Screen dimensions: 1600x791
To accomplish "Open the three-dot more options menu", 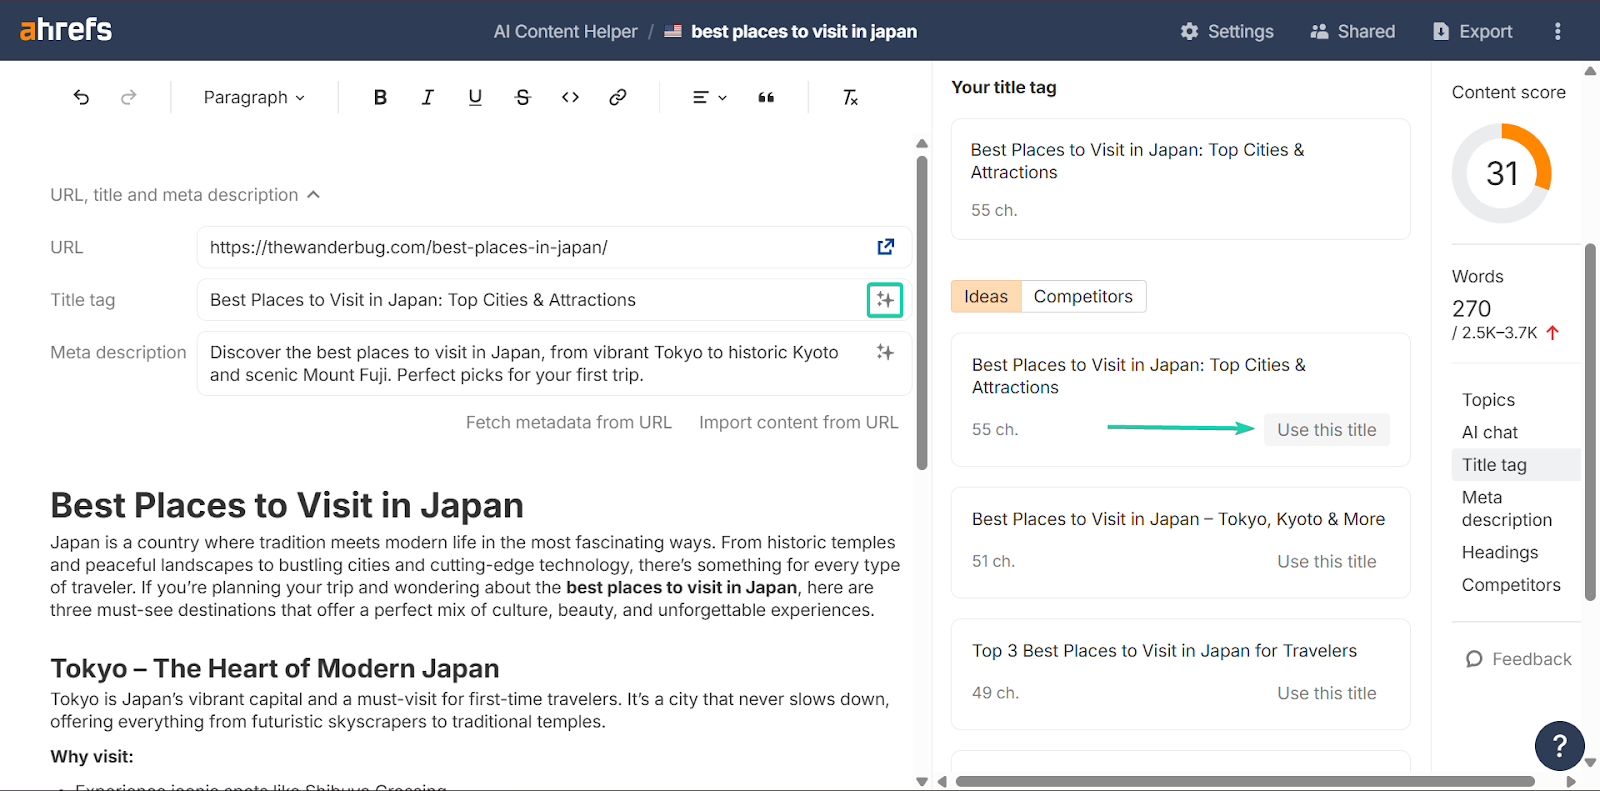I will 1557,31.
